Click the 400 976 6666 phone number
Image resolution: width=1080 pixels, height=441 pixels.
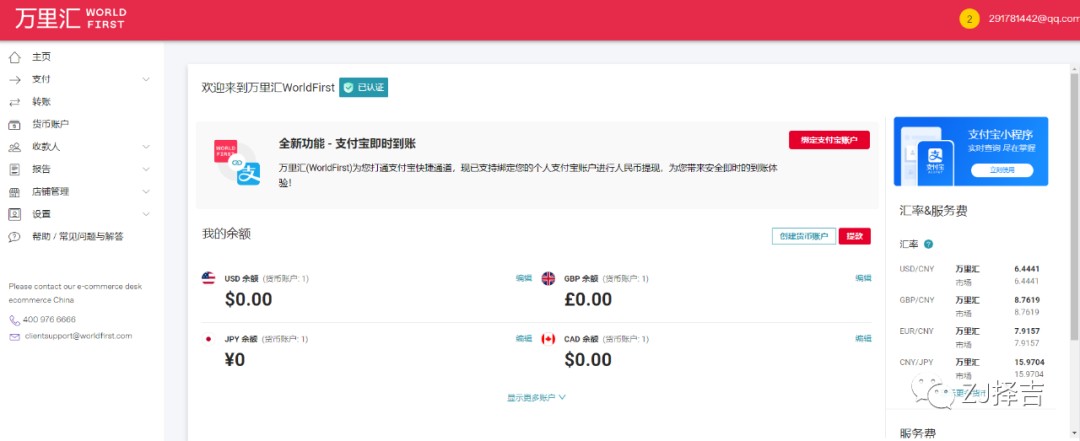(x=49, y=320)
